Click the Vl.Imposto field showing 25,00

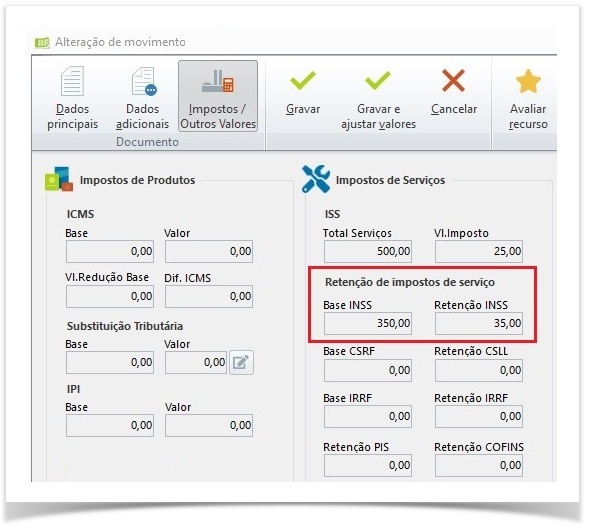coord(479,252)
